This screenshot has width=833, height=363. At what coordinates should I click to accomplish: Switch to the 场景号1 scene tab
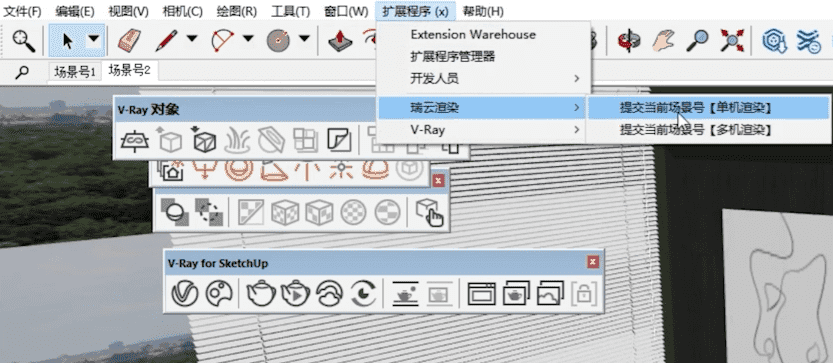point(75,72)
